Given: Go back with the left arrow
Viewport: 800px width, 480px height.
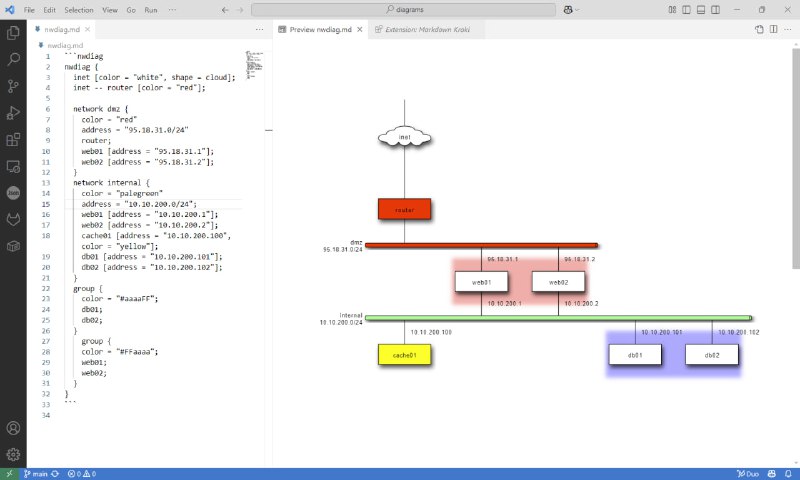Looking at the screenshot, I should pos(225,10).
